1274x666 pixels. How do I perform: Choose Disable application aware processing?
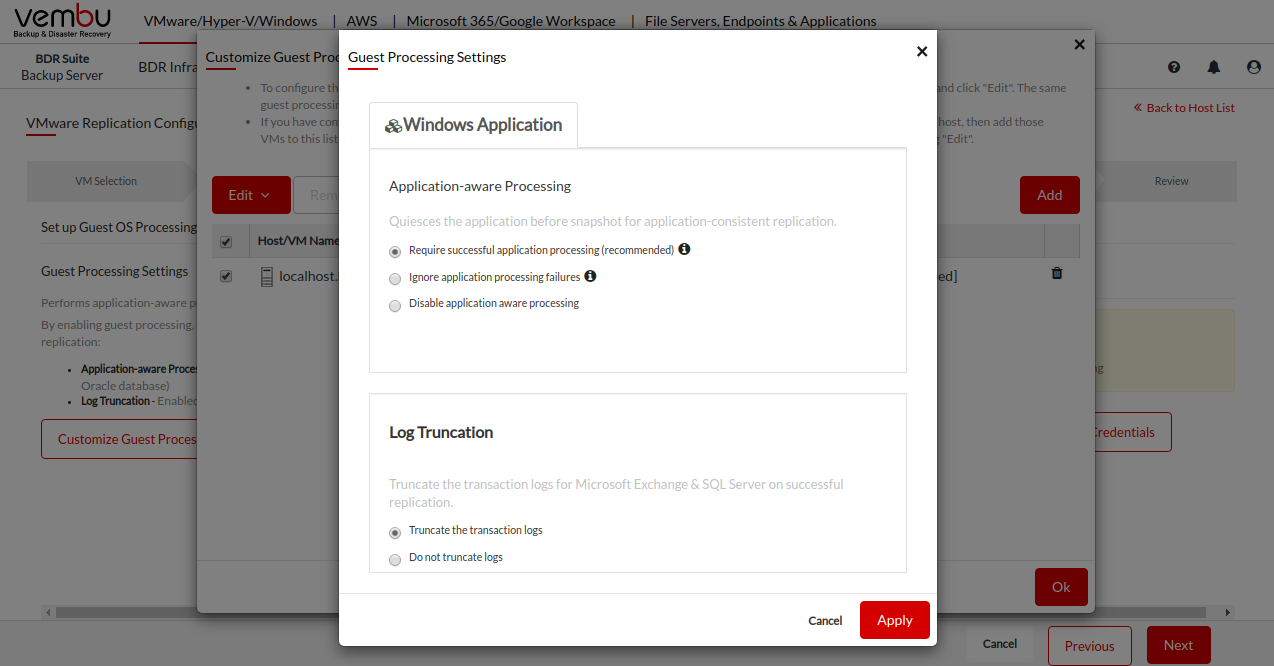coord(395,305)
